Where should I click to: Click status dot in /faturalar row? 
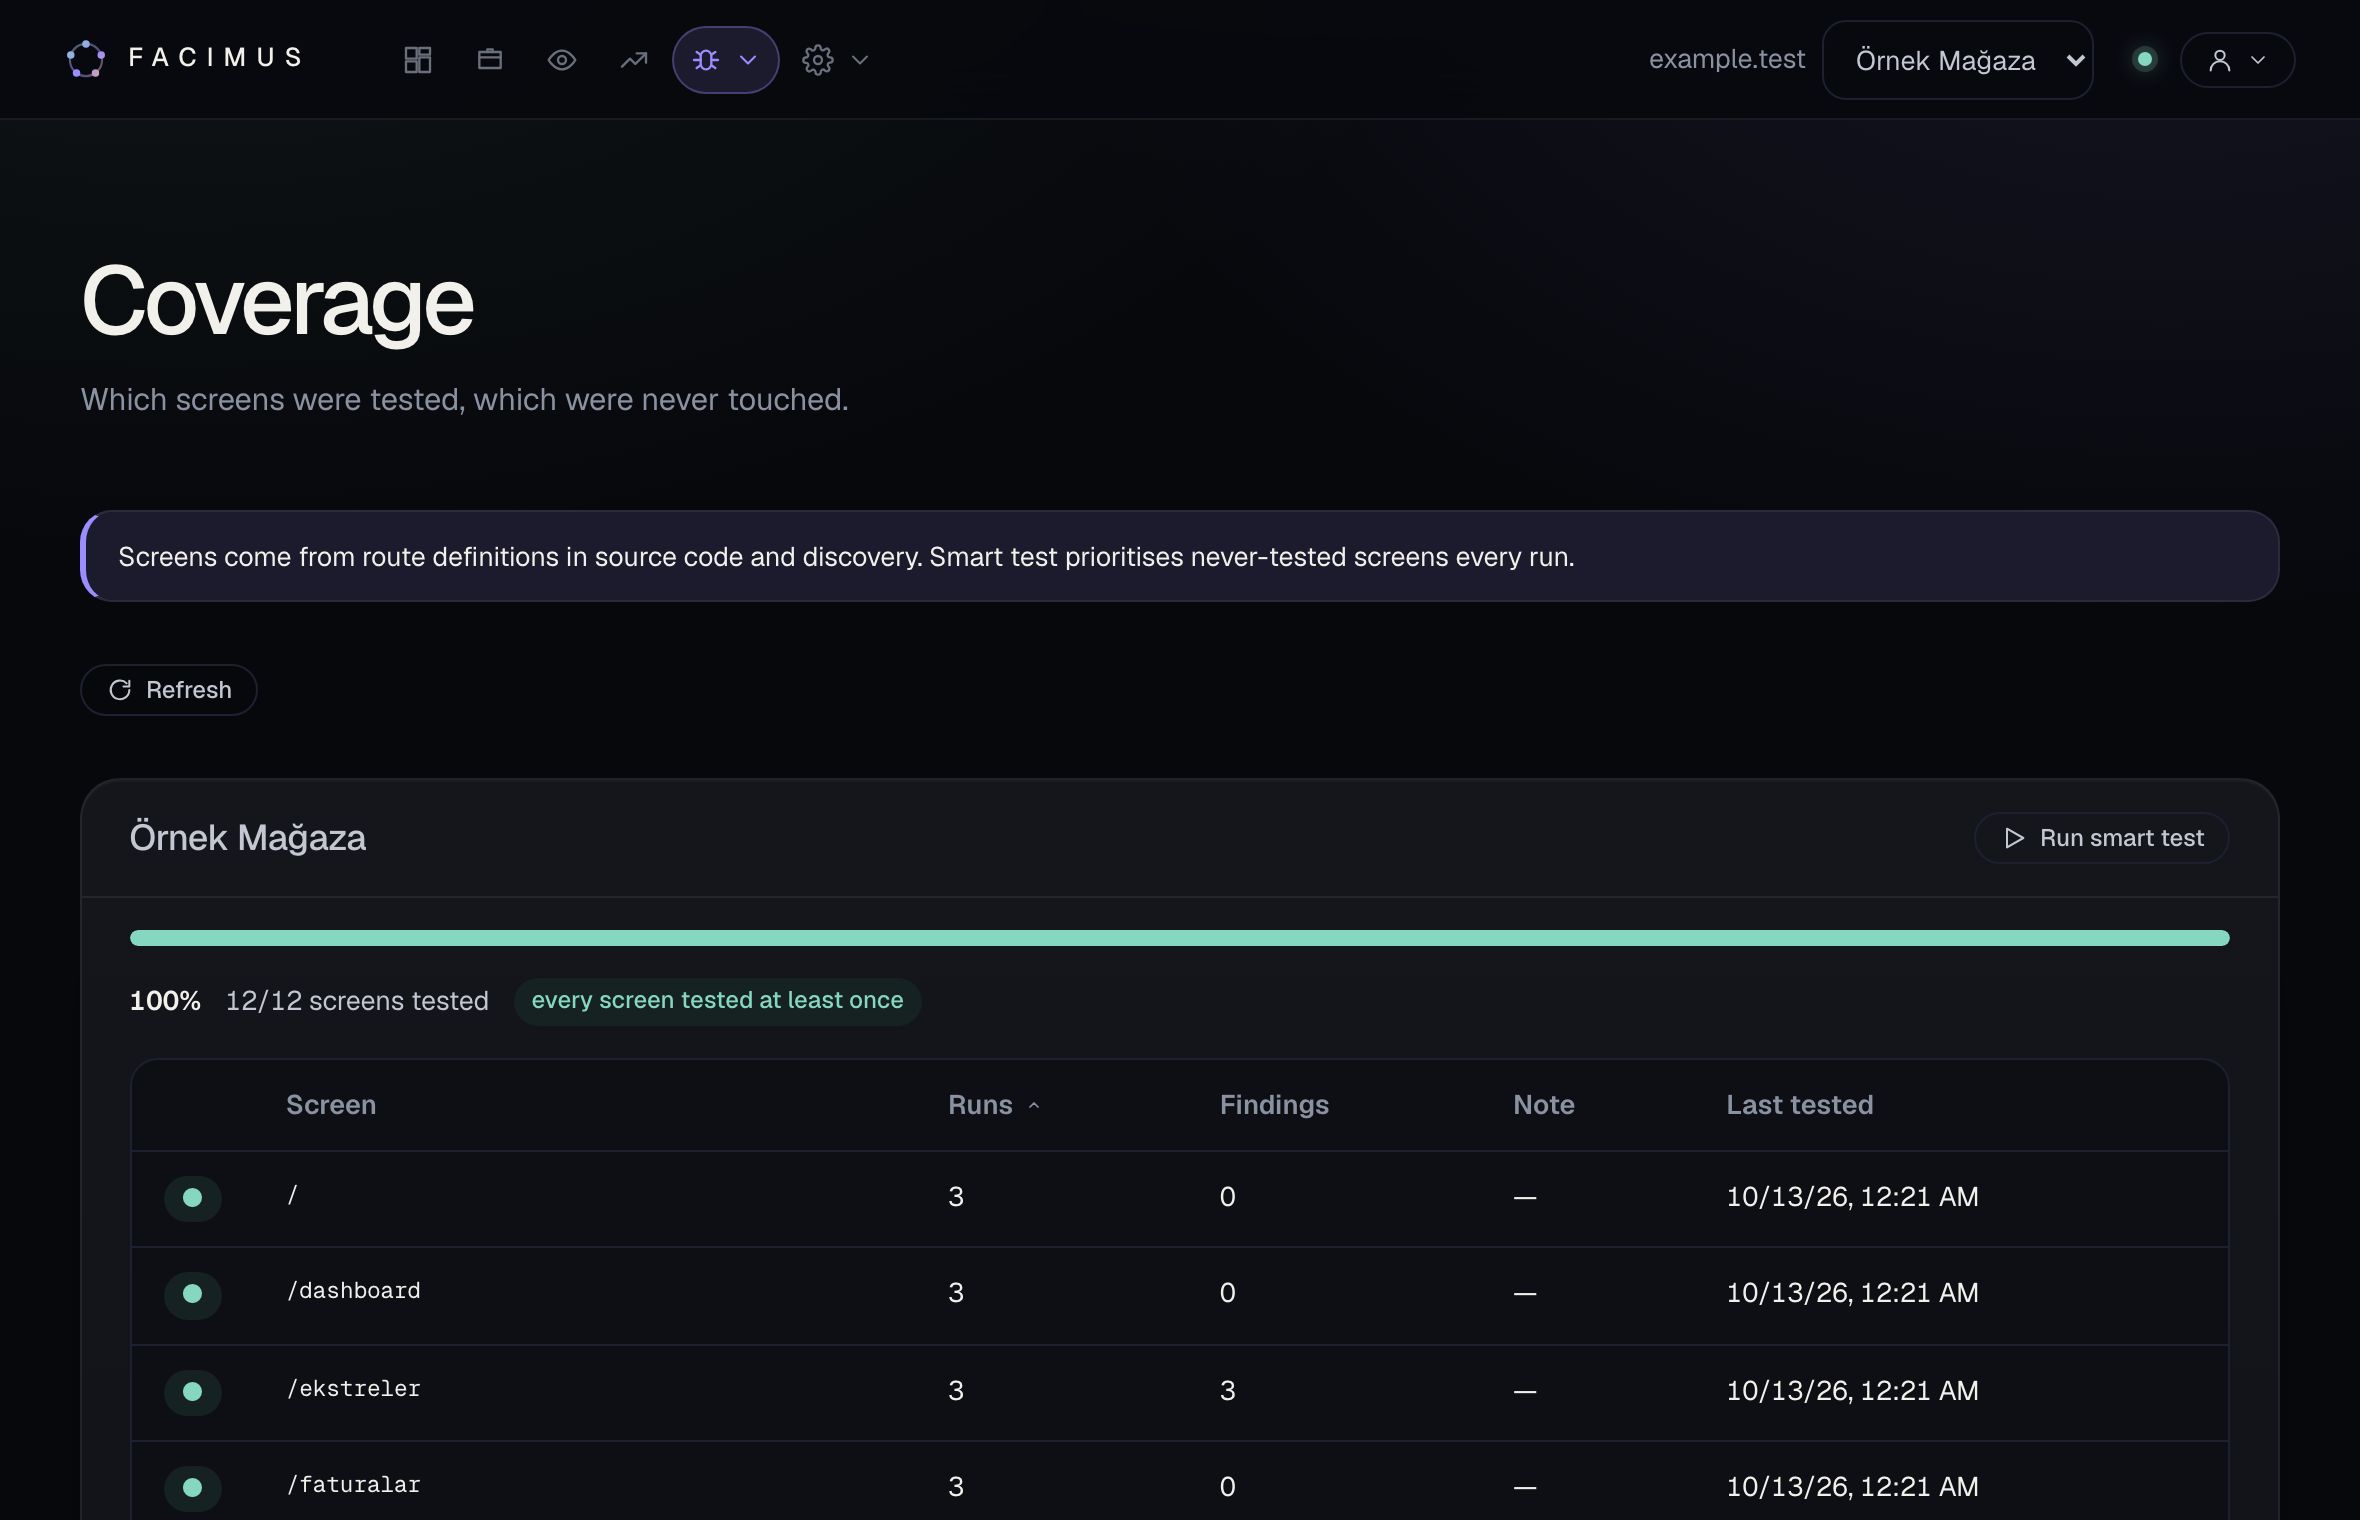193,1488
